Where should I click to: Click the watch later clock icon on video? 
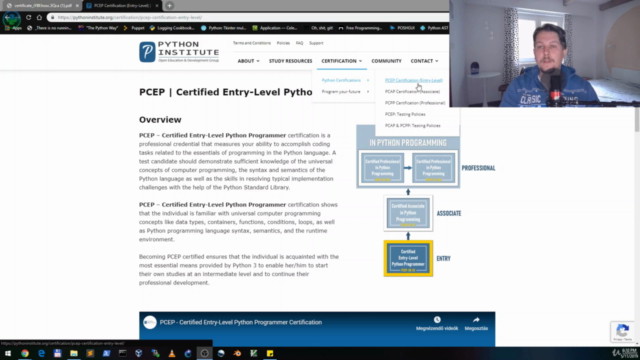click(437, 320)
